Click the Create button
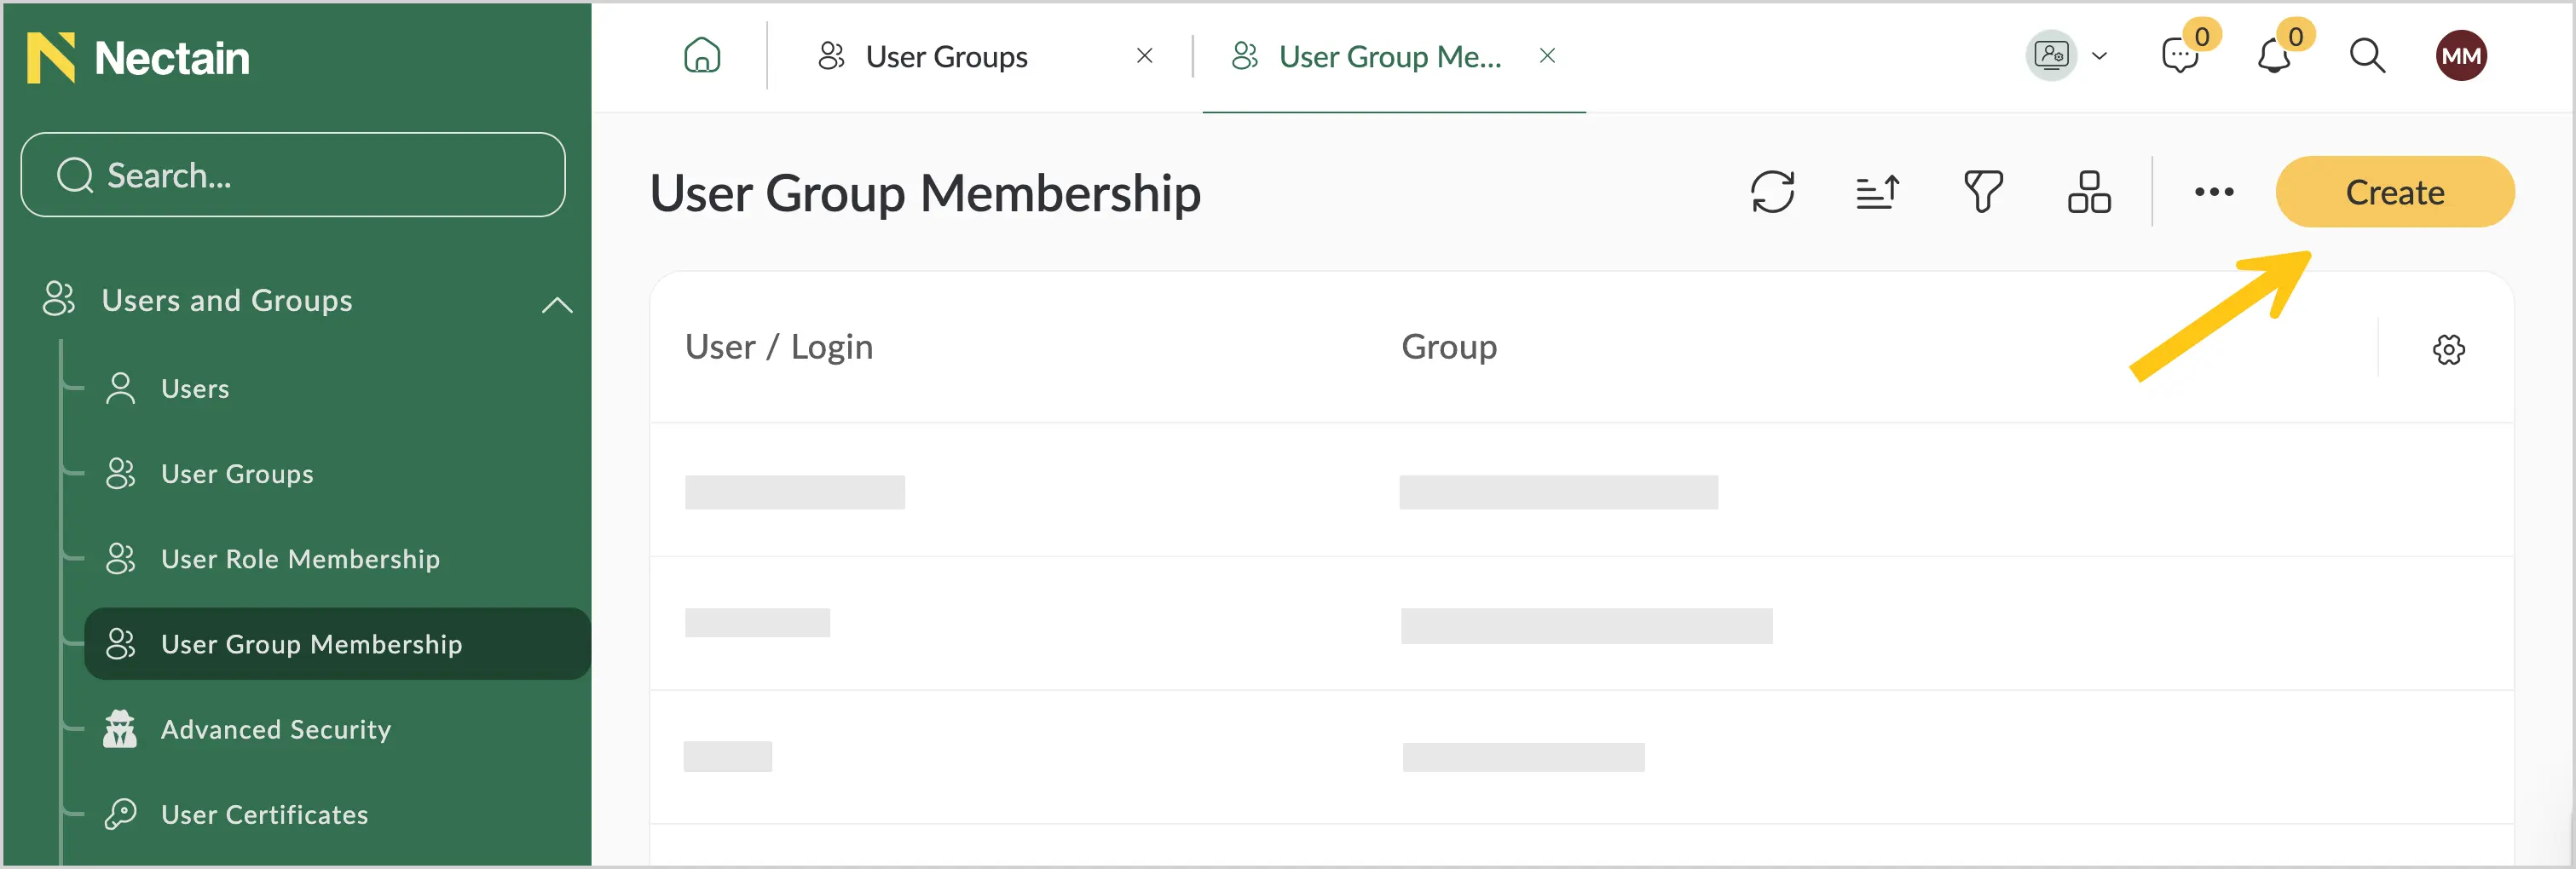Viewport: 2576px width, 869px height. 2395,192
